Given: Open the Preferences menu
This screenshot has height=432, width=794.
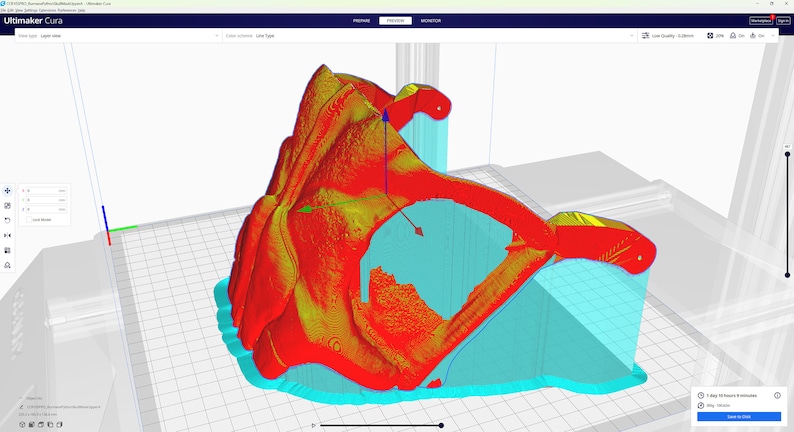Looking at the screenshot, I should tap(67, 10).
